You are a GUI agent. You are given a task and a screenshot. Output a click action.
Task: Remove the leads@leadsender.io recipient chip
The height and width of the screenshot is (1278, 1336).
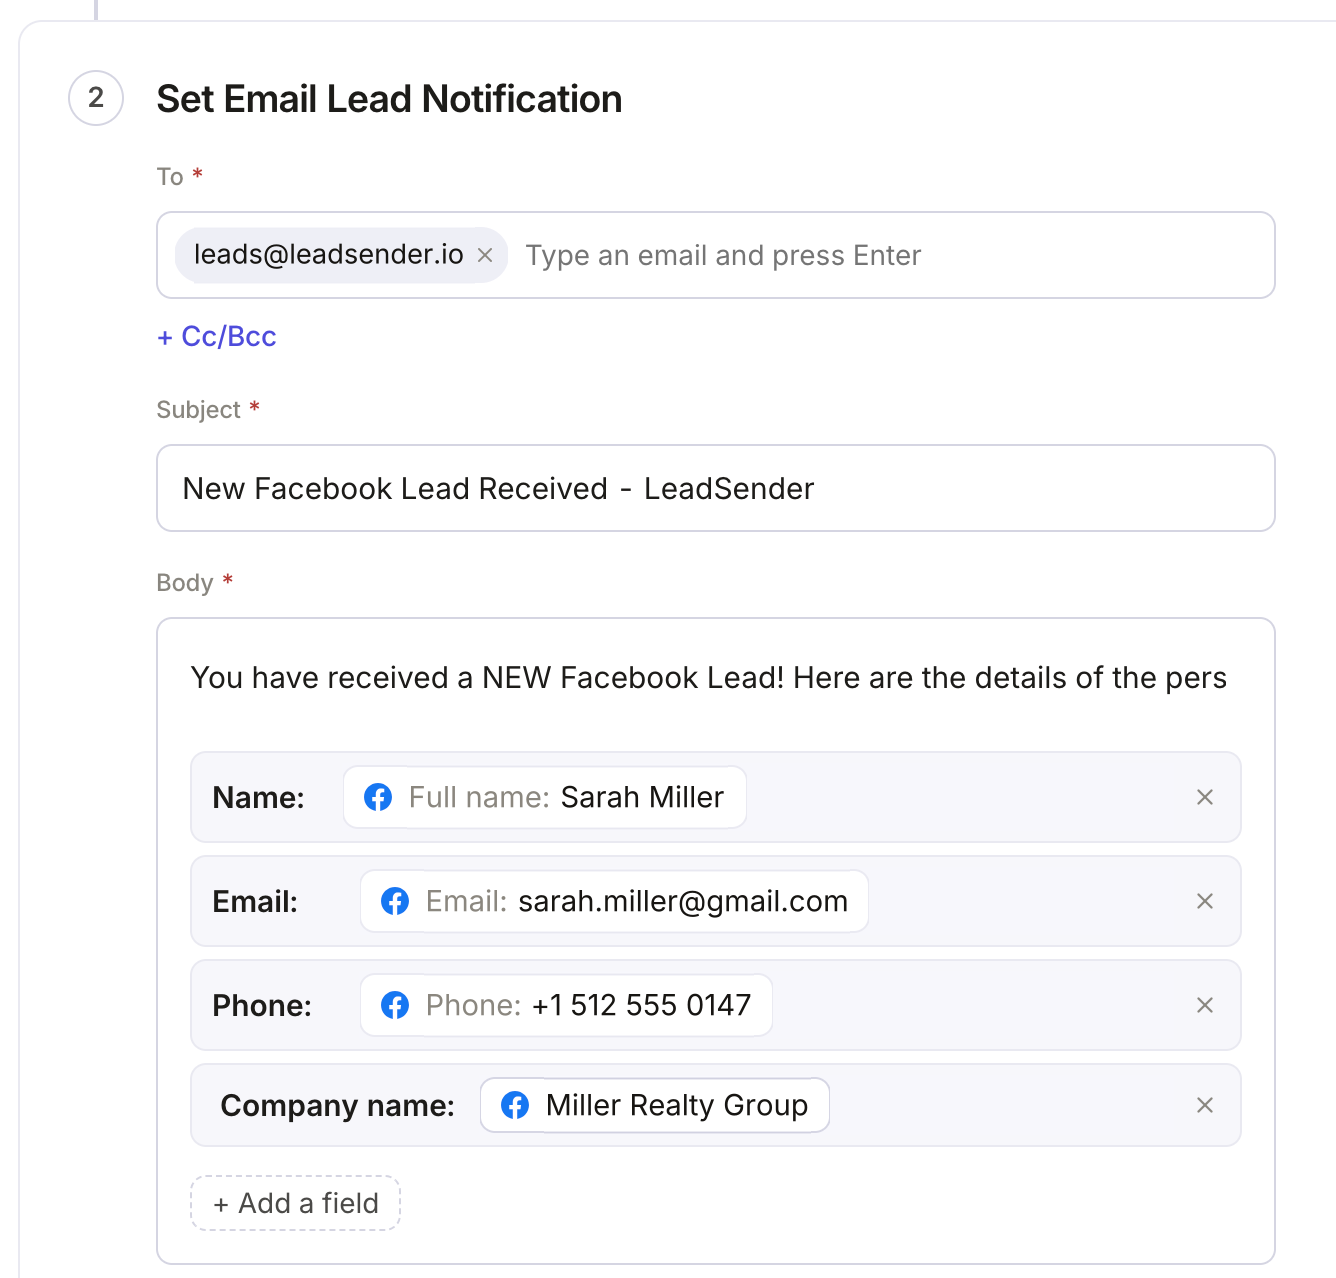point(485,255)
